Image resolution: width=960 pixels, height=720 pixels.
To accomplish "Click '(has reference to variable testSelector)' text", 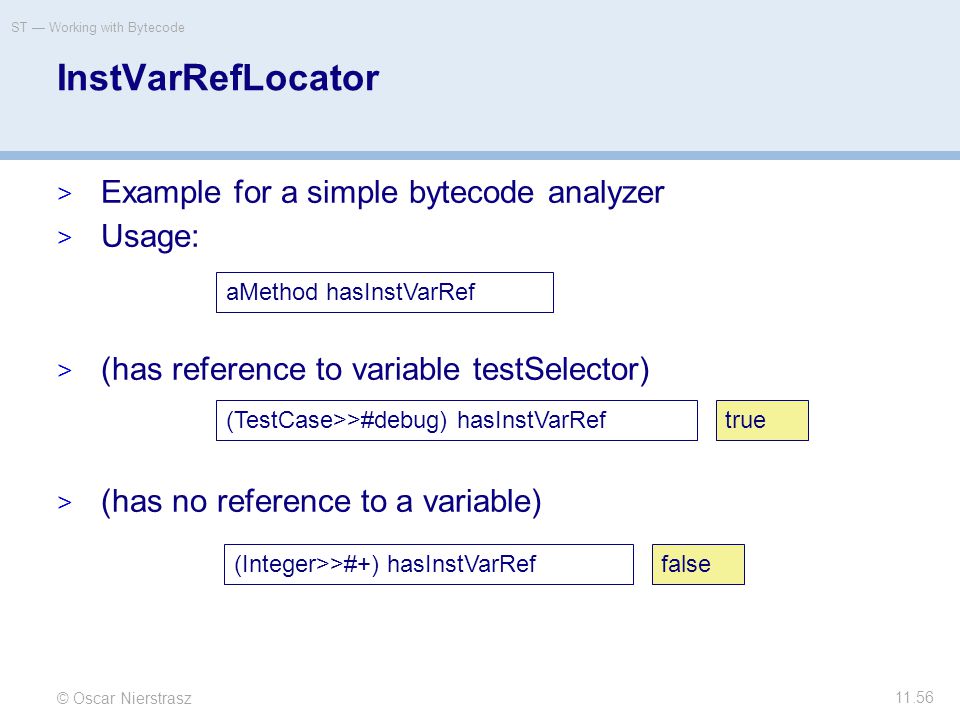I will (x=375, y=370).
